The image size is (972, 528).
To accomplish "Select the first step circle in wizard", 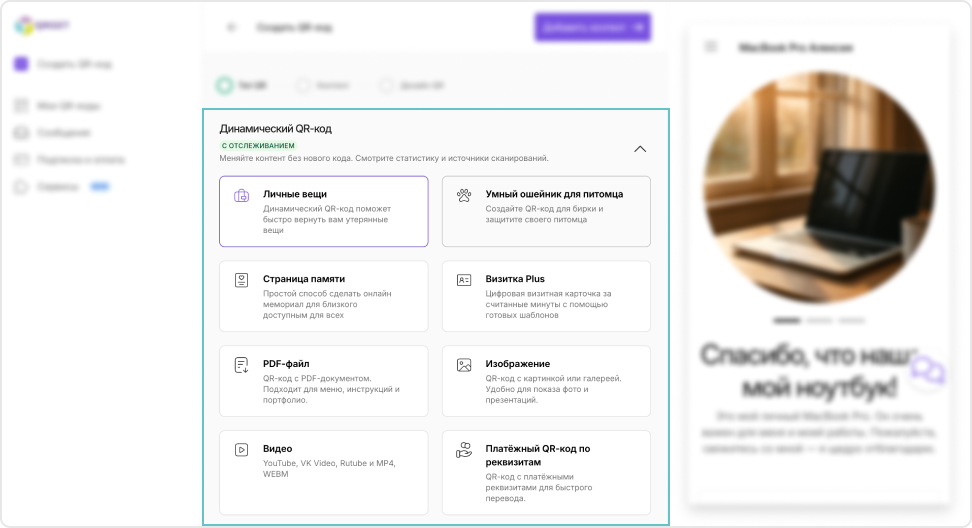I will pos(225,86).
